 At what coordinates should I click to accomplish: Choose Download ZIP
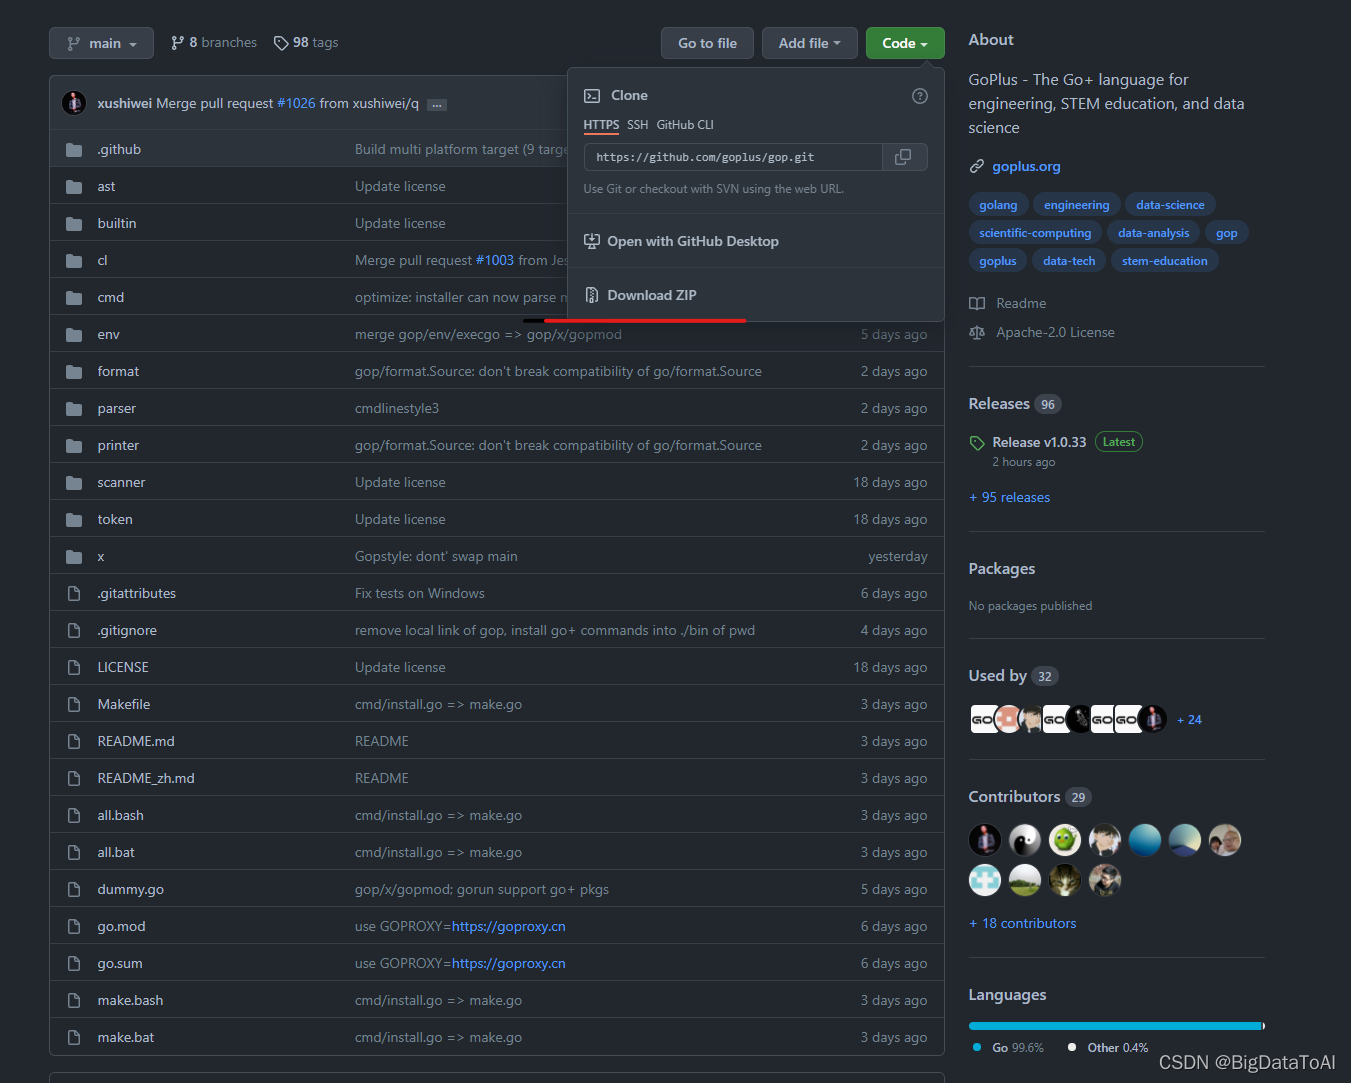[756, 295]
